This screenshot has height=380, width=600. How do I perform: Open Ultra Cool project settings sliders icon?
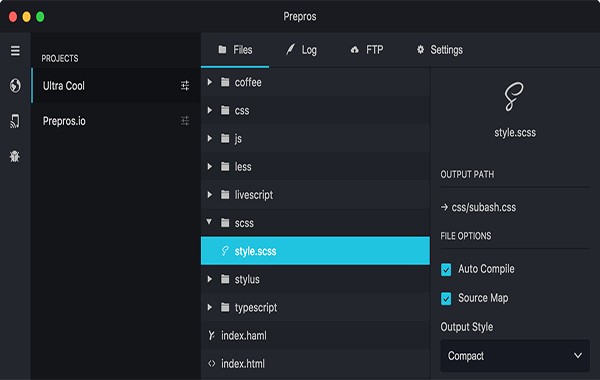[185, 85]
